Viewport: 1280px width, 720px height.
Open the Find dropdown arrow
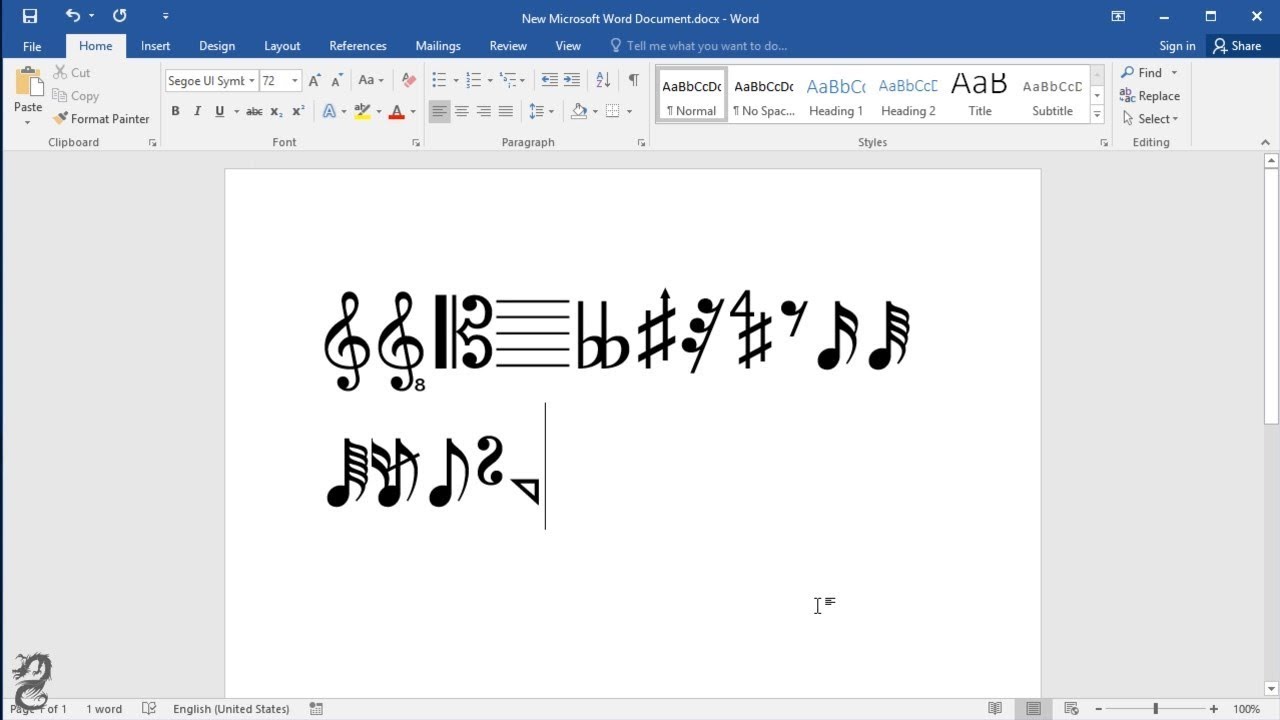point(1174,73)
